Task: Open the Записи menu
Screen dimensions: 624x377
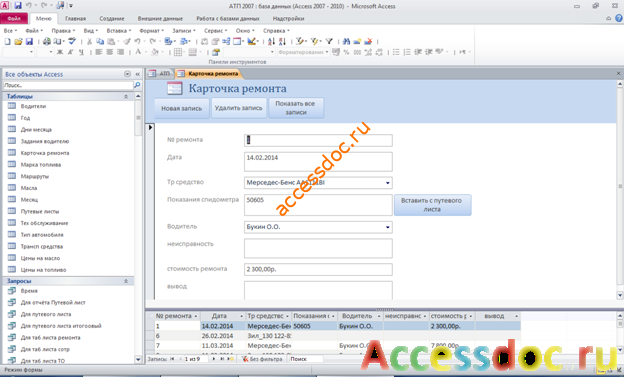Action: pos(183,31)
